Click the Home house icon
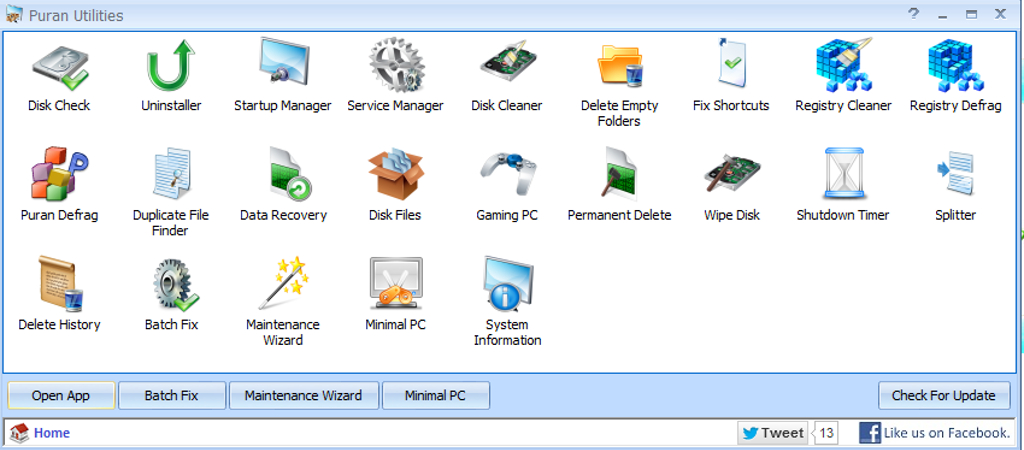1024x450 pixels. (x=20, y=432)
